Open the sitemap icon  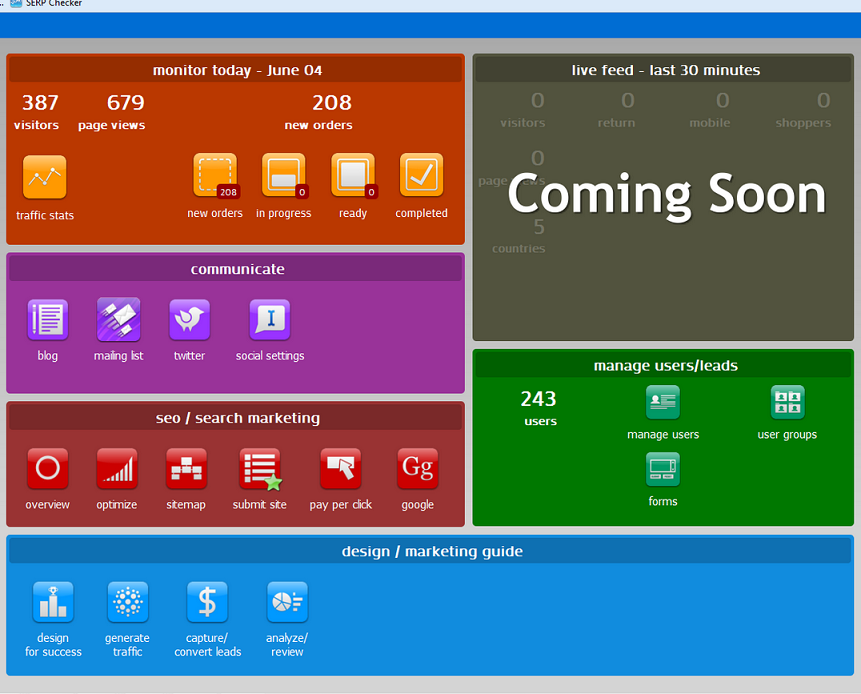tap(186, 469)
